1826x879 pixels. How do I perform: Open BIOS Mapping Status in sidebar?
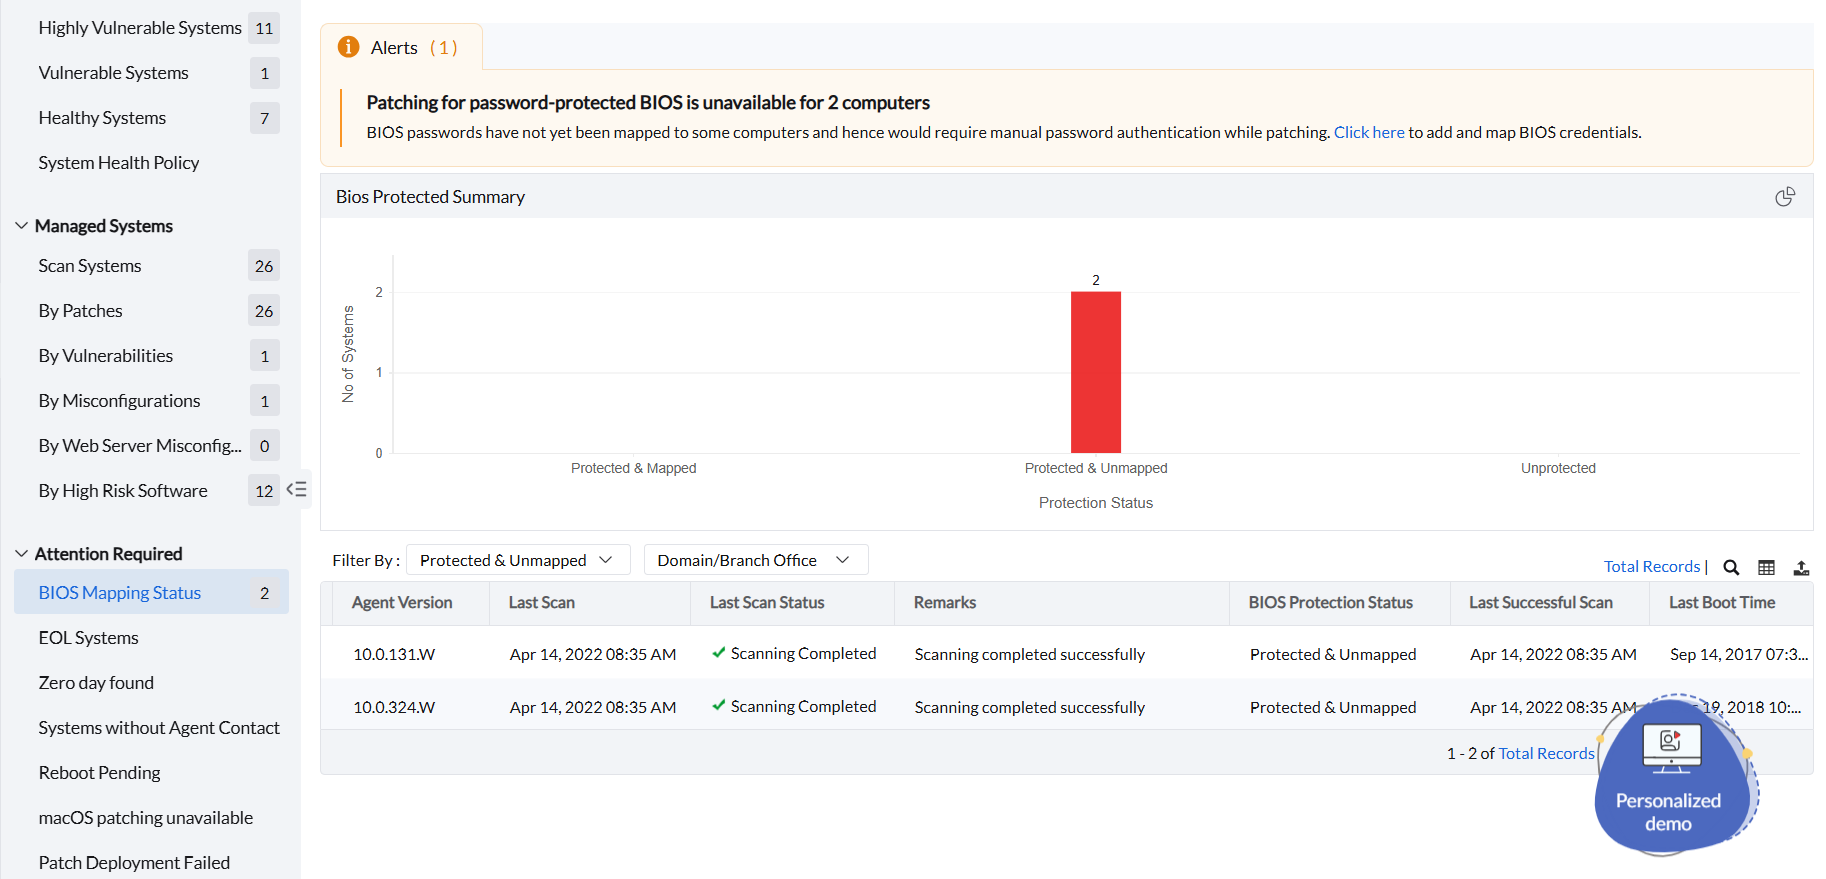120,593
